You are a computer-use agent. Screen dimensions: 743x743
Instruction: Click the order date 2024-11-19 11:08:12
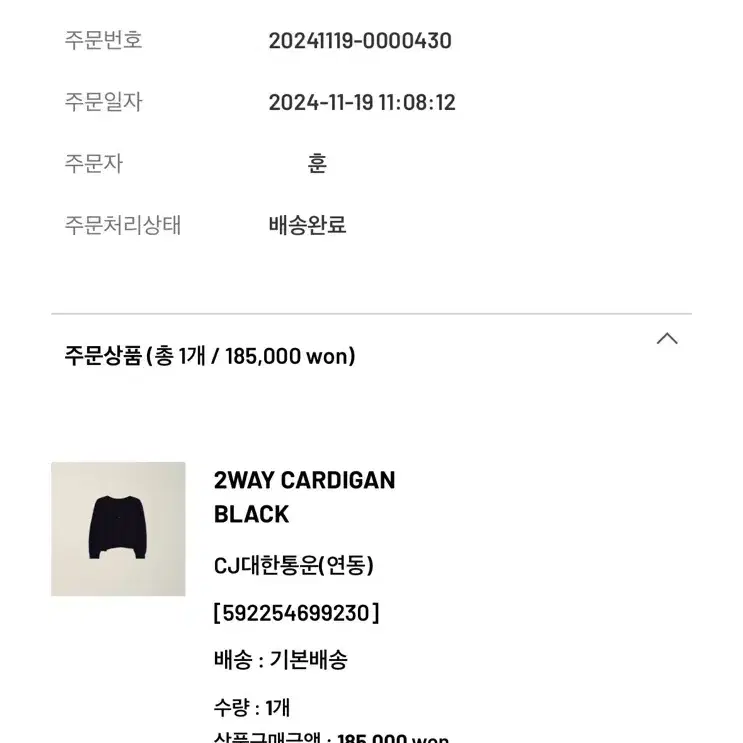point(362,102)
